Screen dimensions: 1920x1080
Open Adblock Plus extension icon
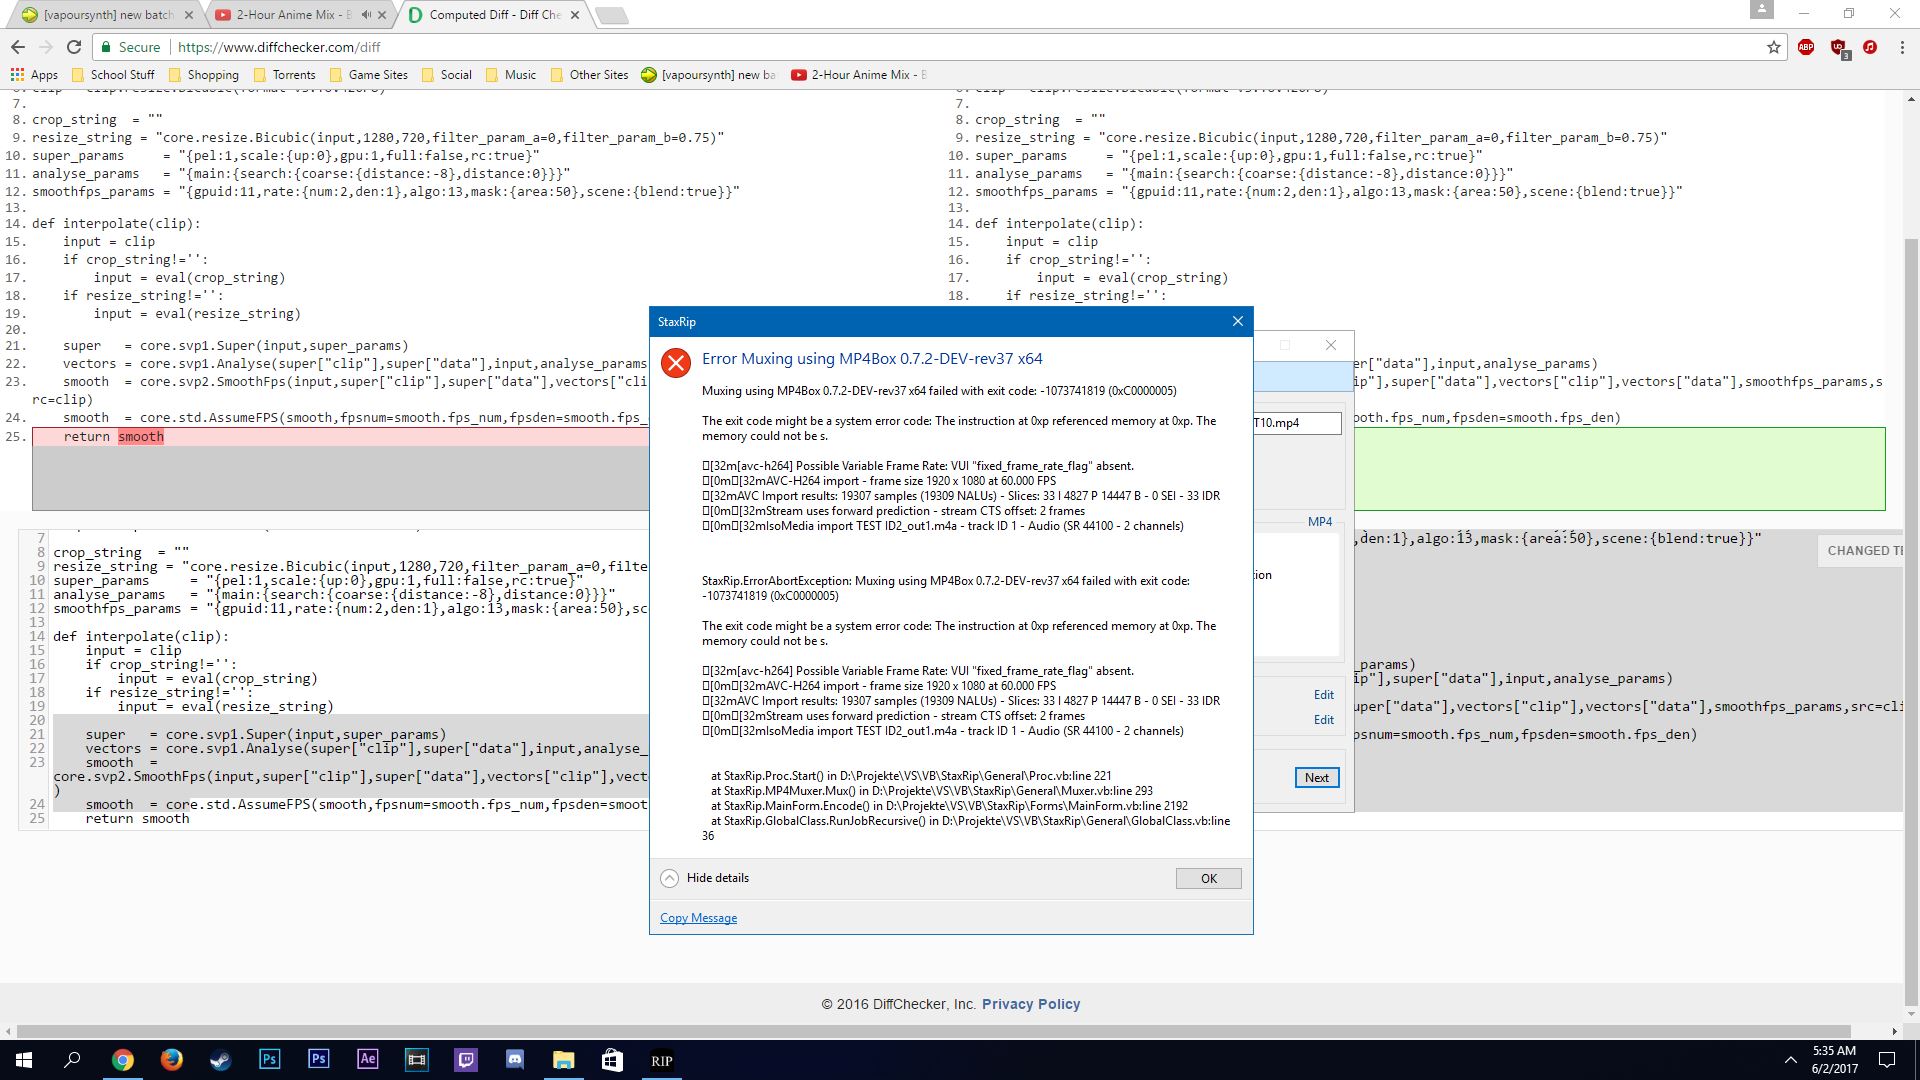click(x=1806, y=47)
